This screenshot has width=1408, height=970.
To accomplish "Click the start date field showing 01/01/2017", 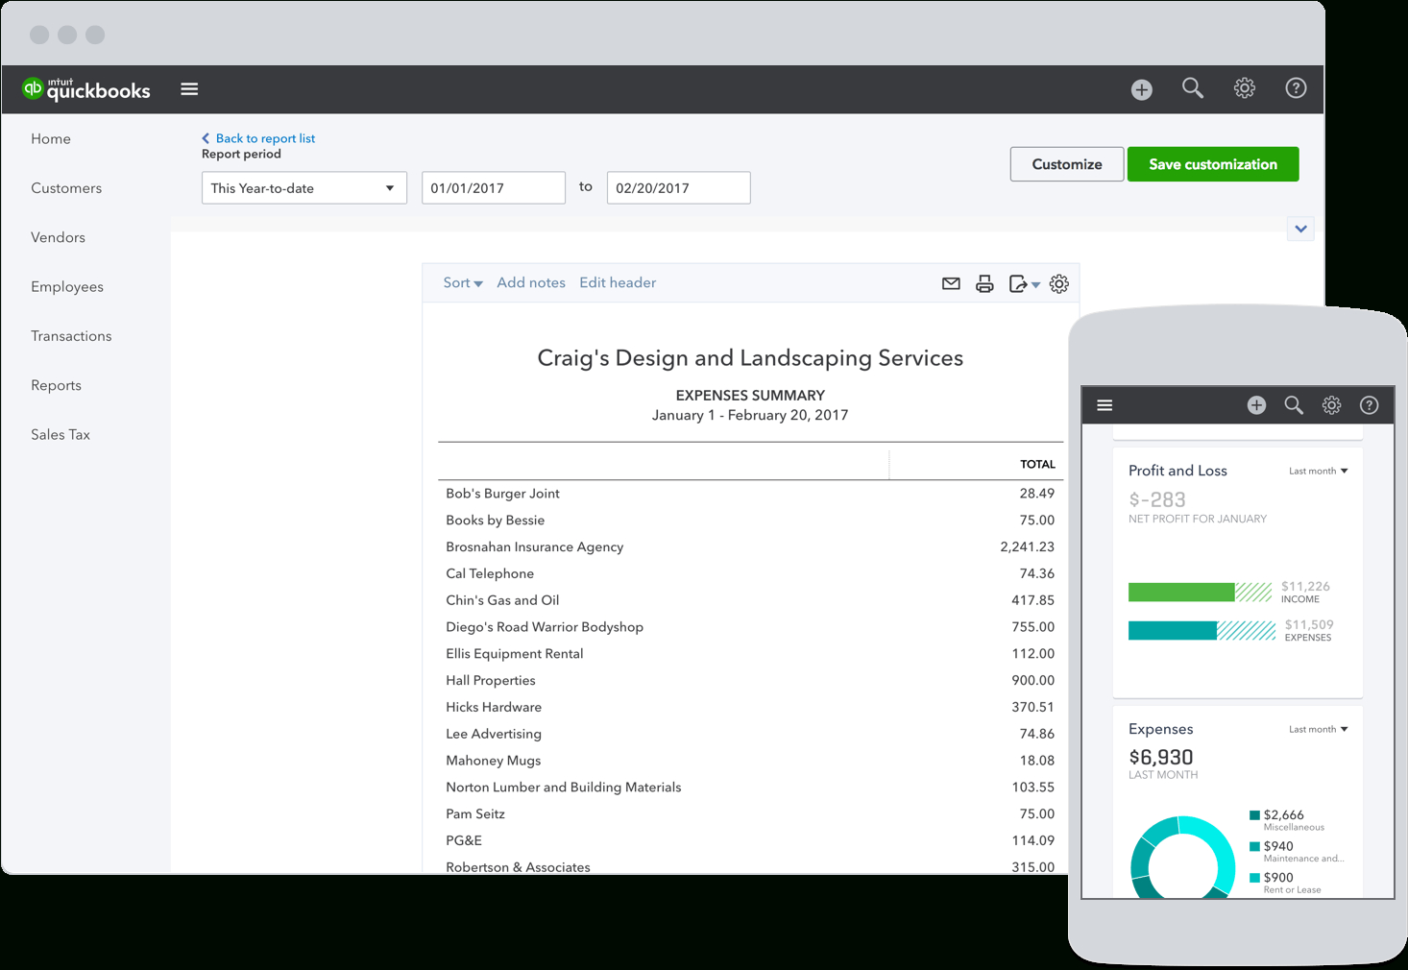I will (493, 187).
